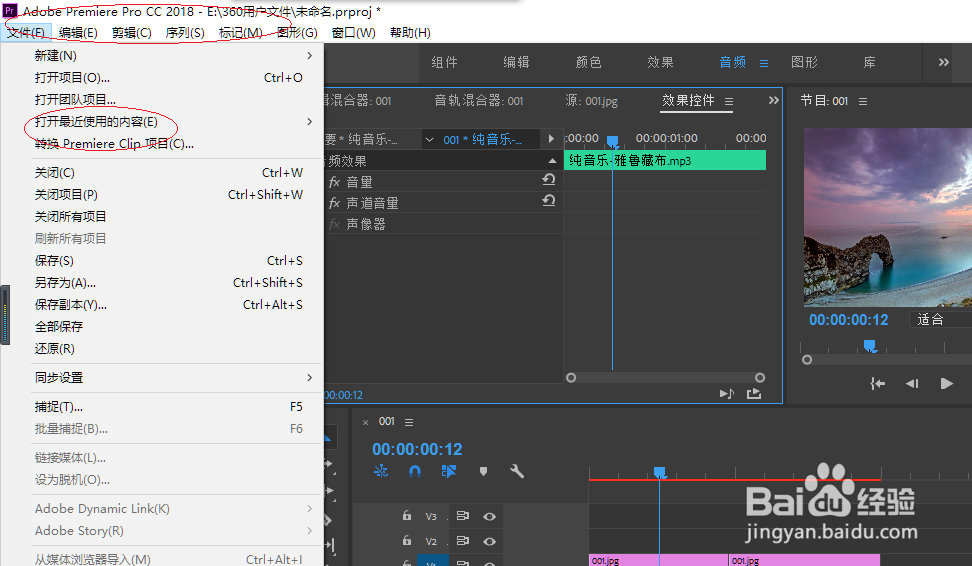
Task: Toggle sync lock on track V3
Action: pyautogui.click(x=462, y=516)
